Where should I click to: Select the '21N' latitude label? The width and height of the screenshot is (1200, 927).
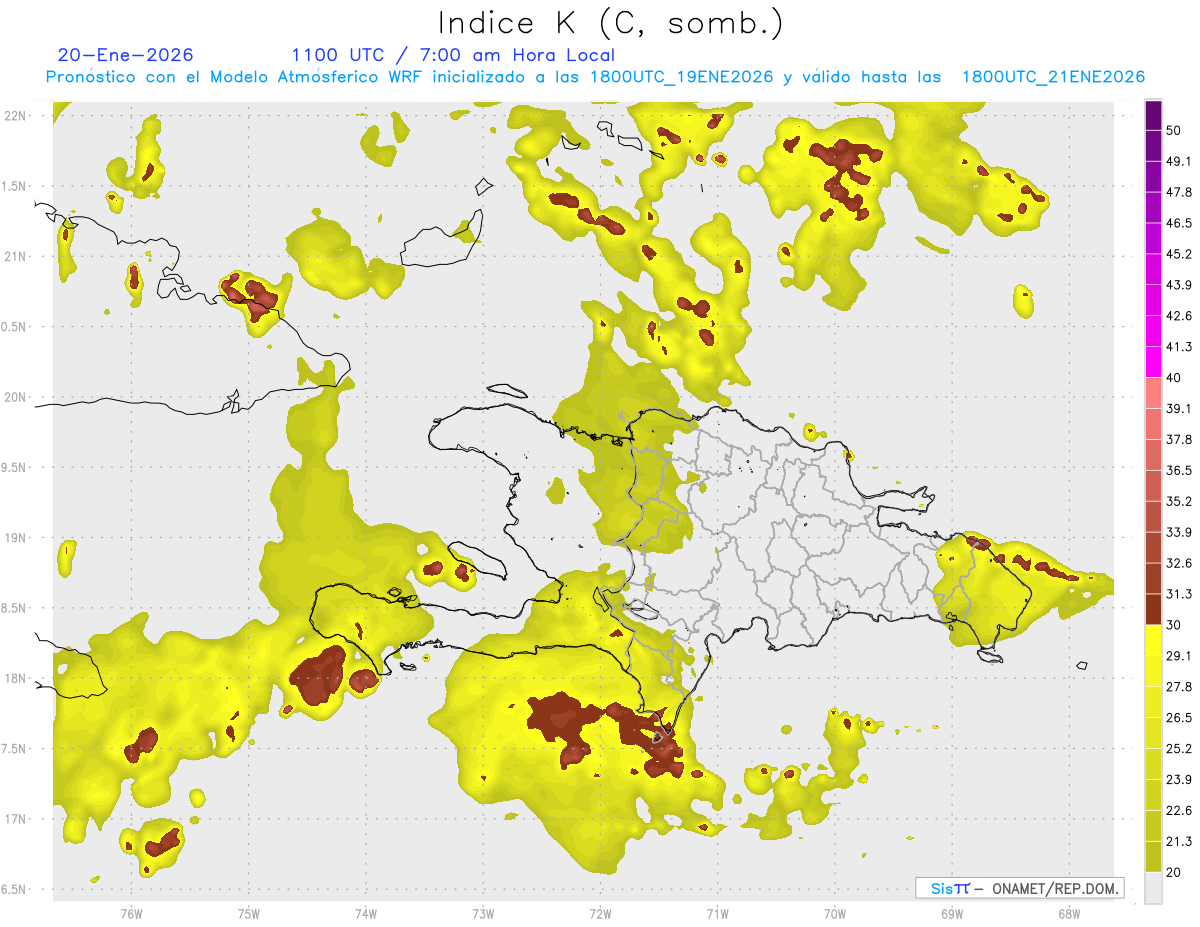[x=15, y=256]
